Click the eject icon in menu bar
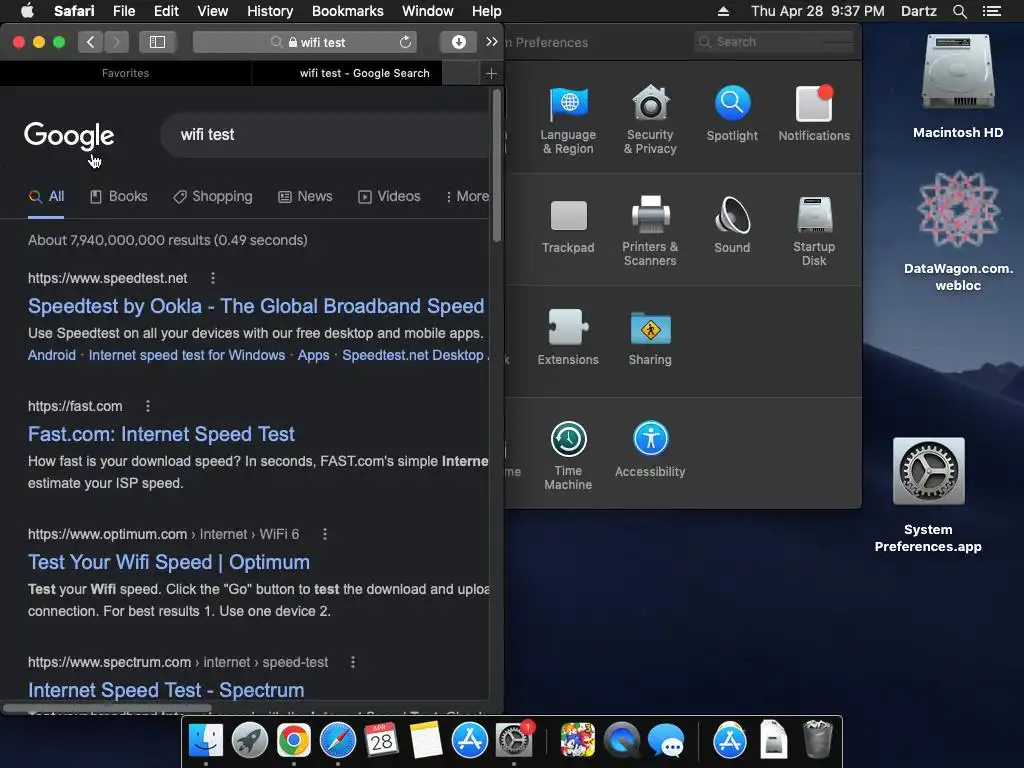 coord(723,11)
